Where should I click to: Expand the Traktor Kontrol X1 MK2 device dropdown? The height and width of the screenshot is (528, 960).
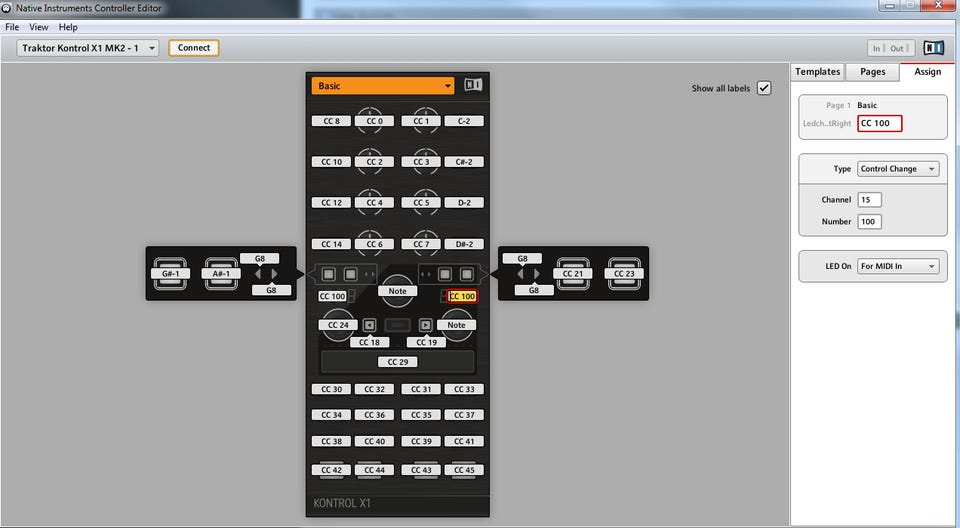coord(88,48)
